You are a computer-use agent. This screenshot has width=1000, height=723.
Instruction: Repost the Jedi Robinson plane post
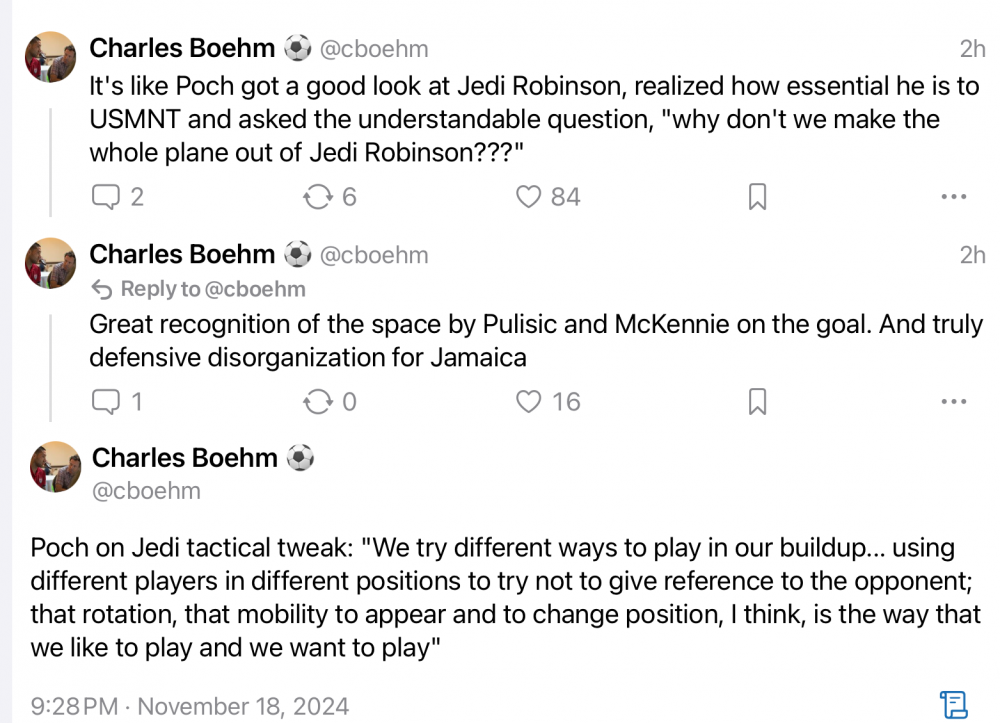[x=317, y=197]
